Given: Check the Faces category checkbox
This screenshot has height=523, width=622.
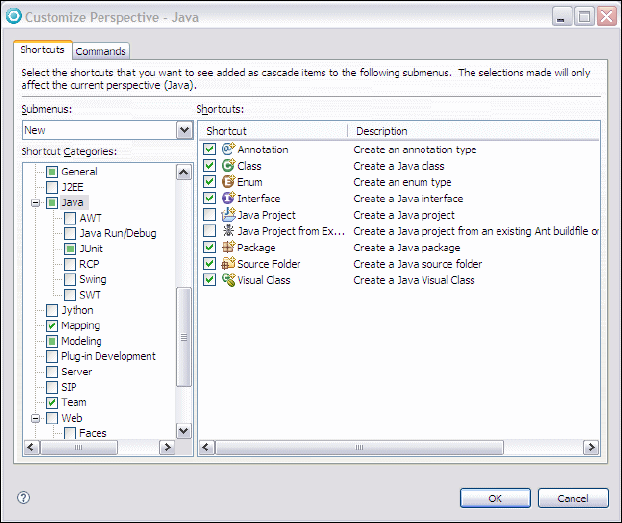Looking at the screenshot, I should (x=70, y=433).
